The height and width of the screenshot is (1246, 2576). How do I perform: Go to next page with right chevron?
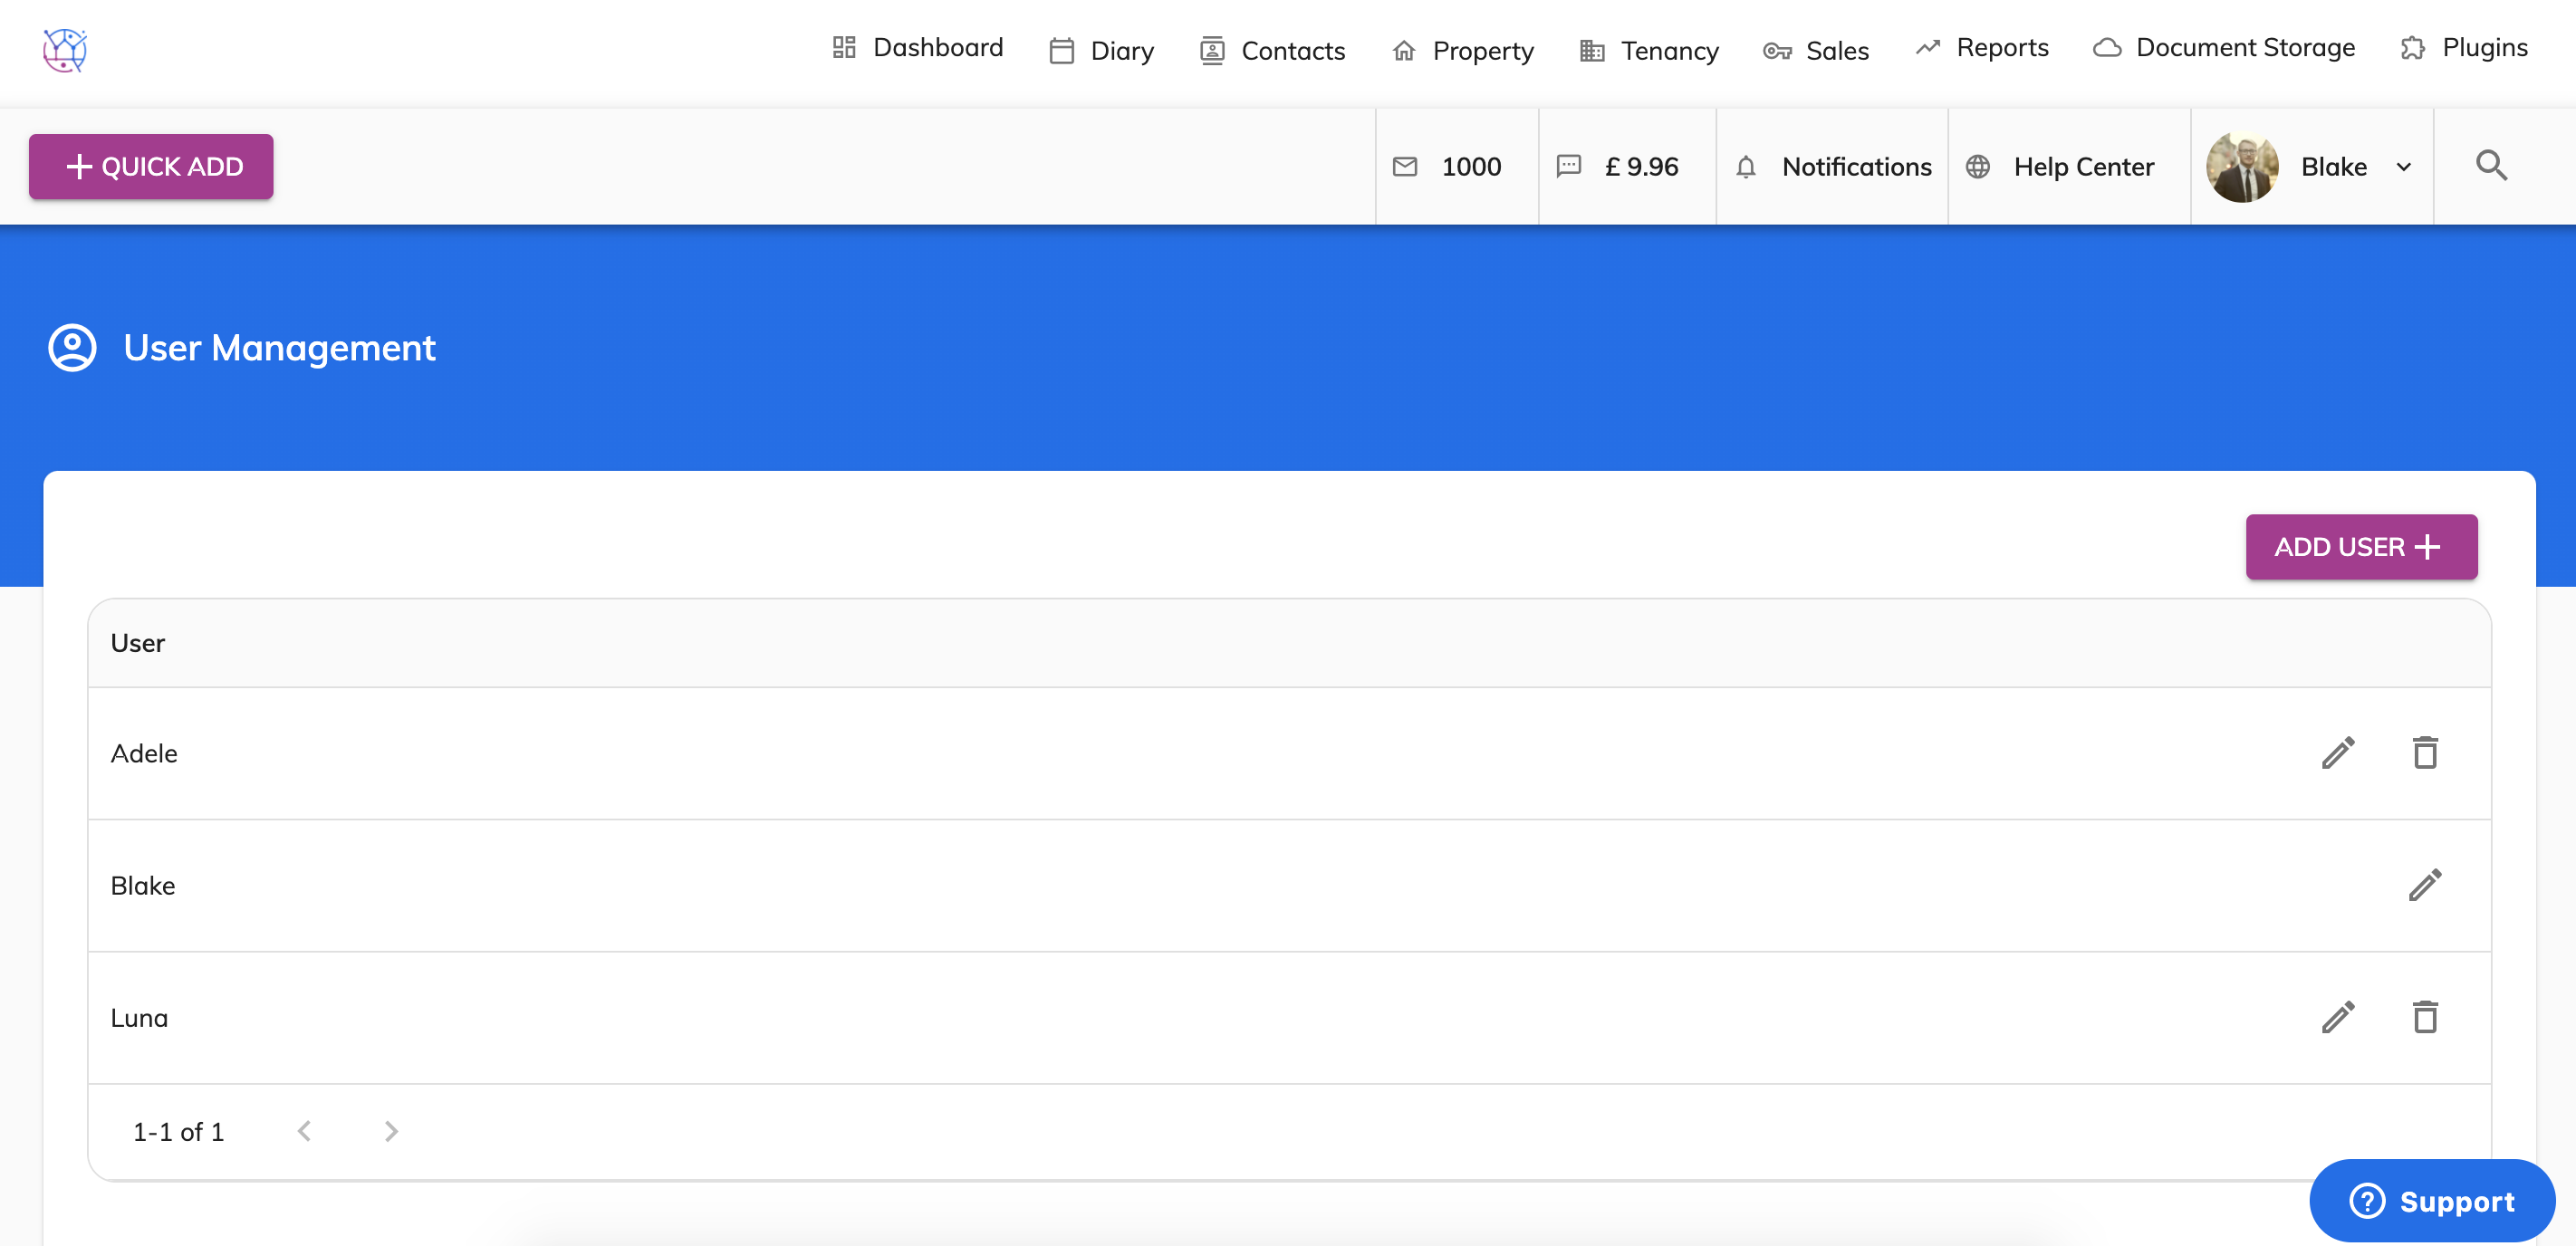tap(391, 1131)
